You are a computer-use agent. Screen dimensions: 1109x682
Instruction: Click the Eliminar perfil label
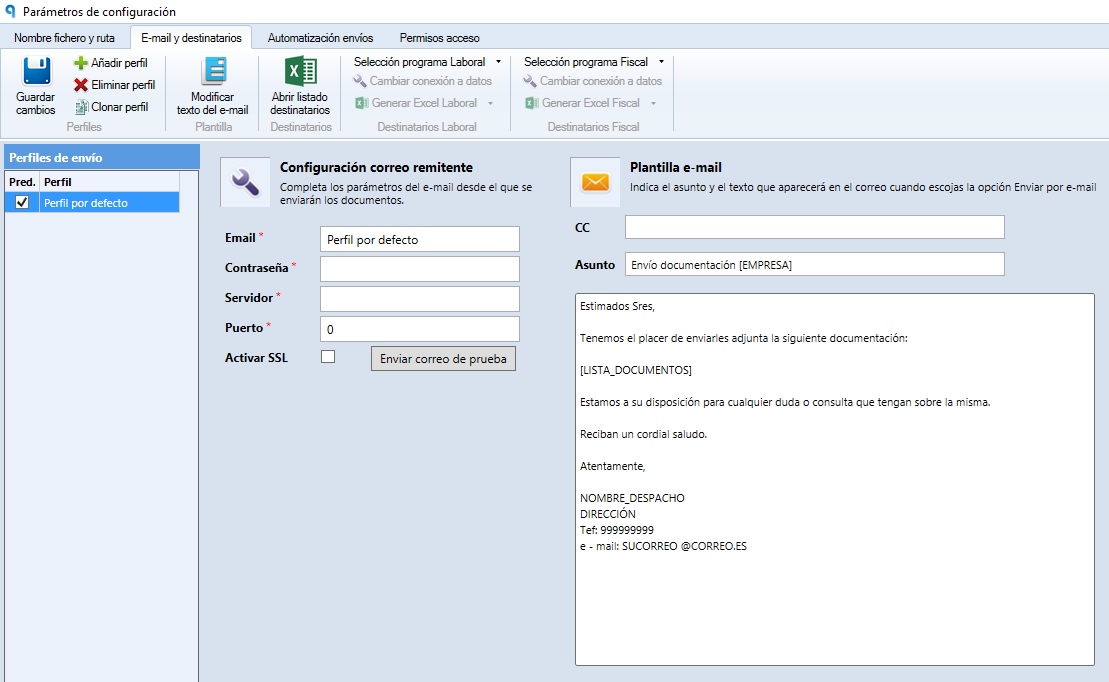123,85
